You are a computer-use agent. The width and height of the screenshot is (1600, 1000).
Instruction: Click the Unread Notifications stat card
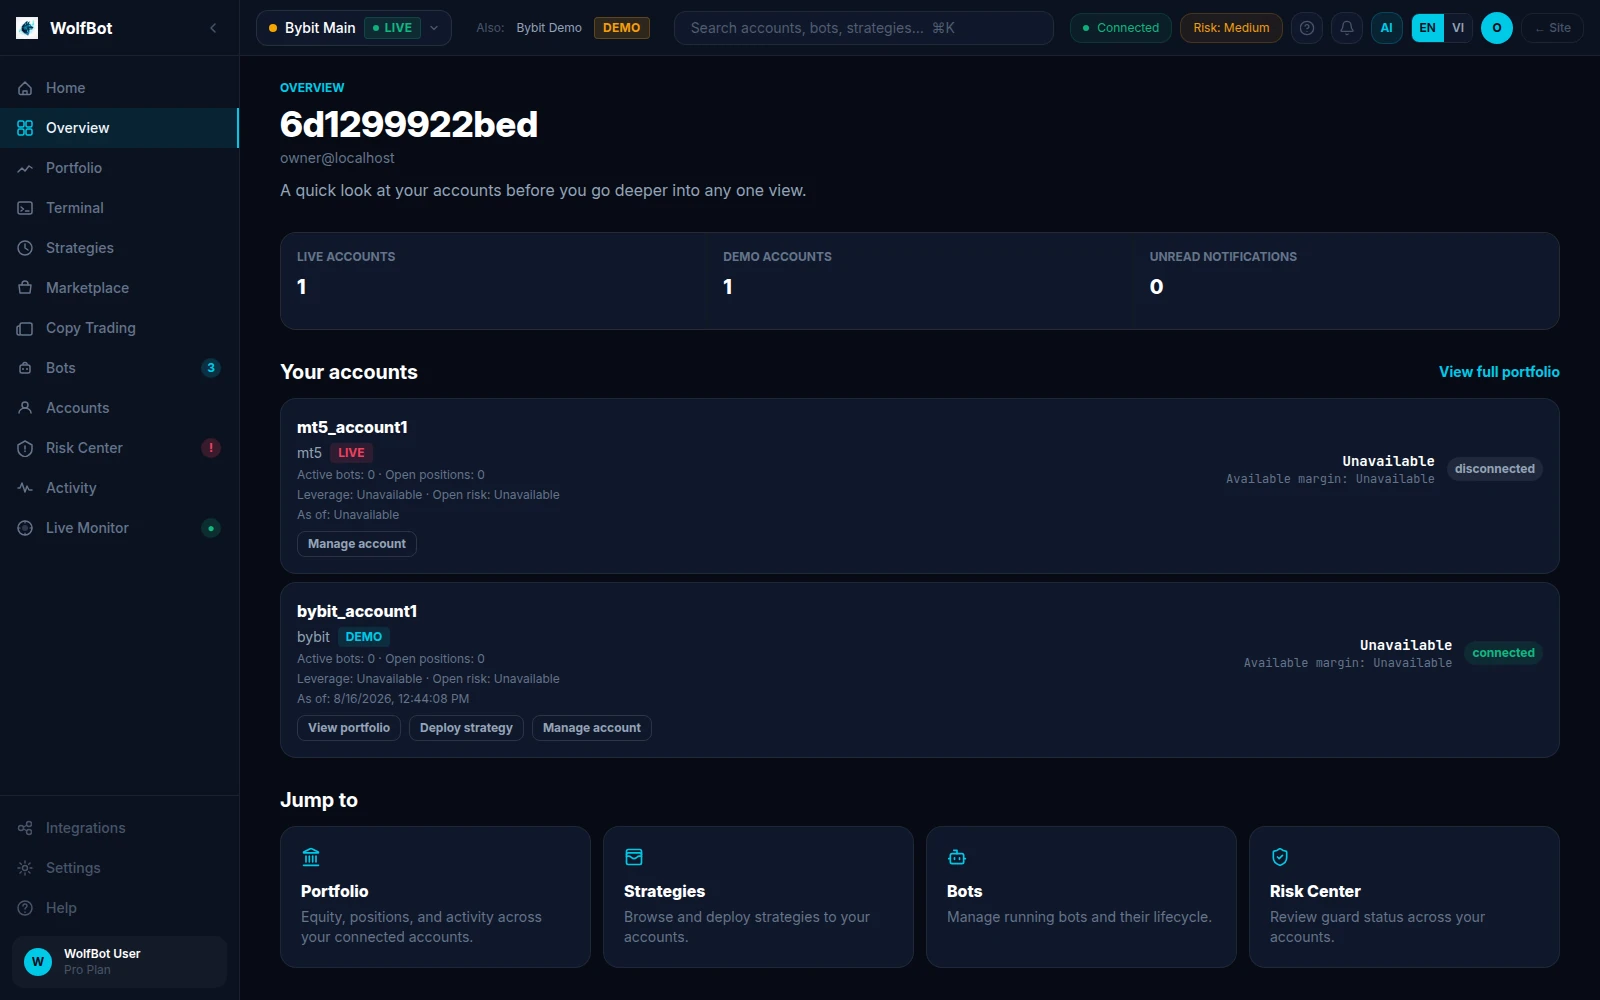(x=1346, y=281)
